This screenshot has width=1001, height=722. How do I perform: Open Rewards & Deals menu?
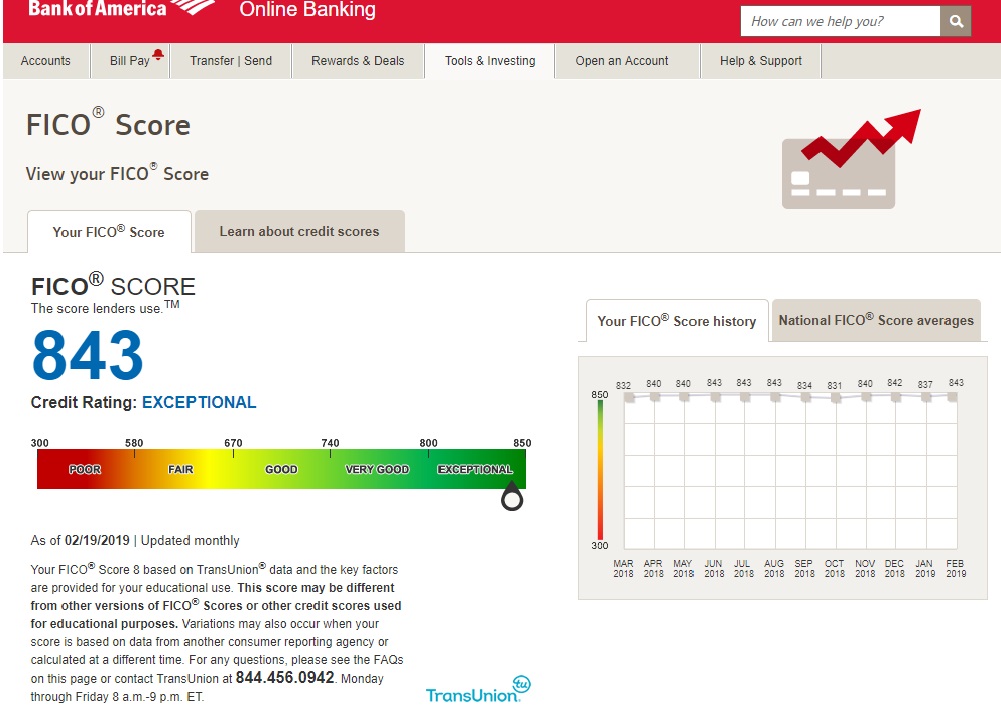point(358,61)
